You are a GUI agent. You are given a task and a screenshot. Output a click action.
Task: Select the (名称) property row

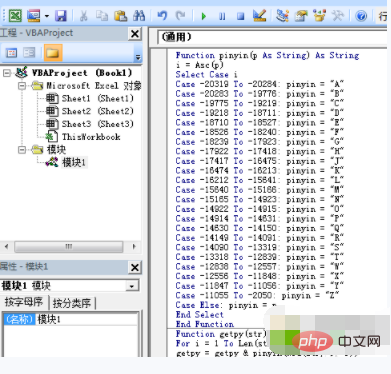tap(19, 319)
